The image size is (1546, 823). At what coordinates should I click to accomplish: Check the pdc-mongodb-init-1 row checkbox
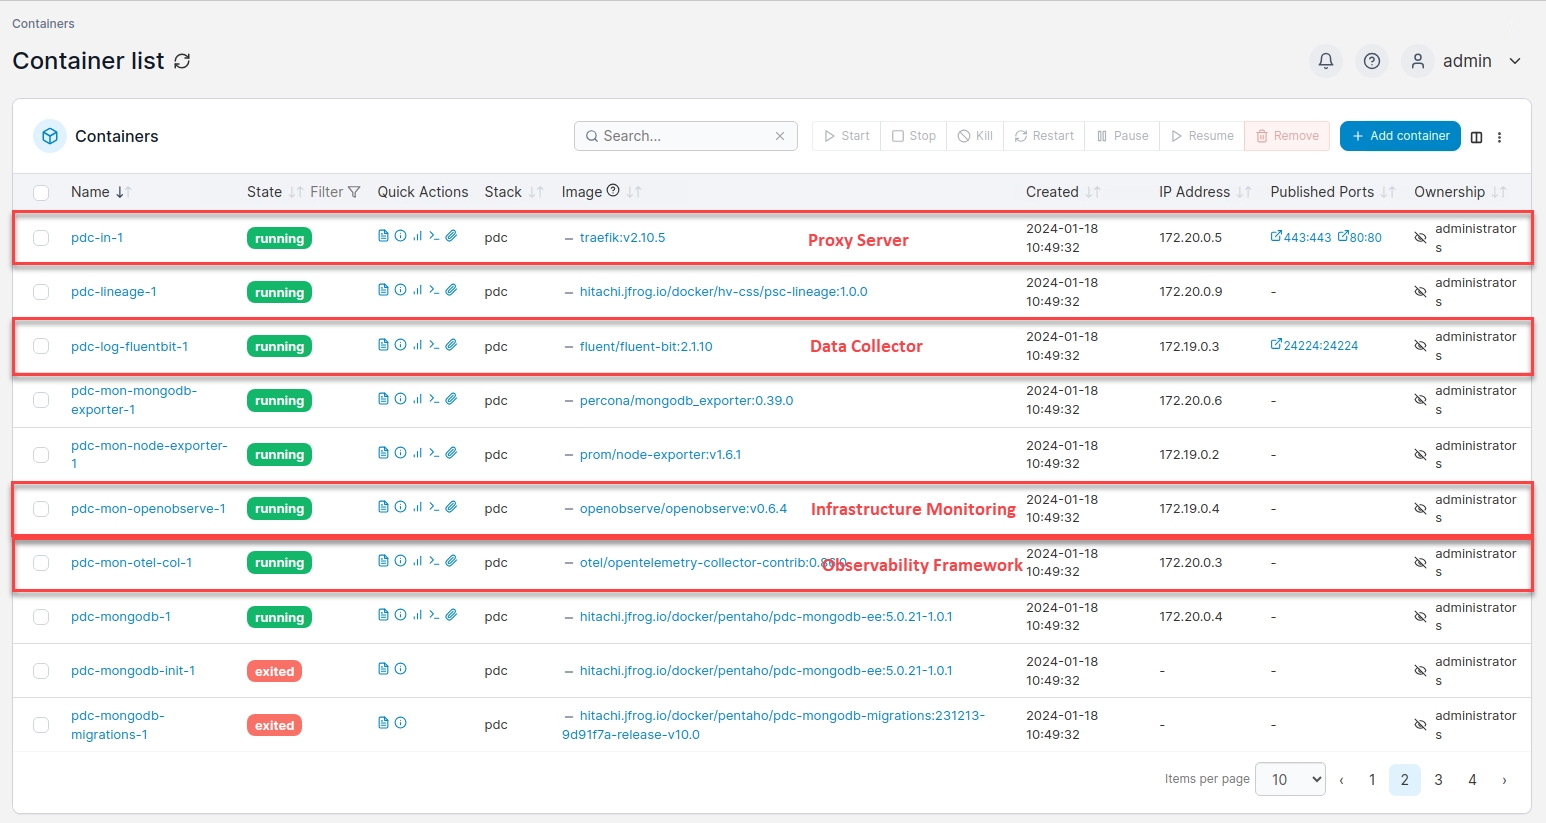[41, 671]
